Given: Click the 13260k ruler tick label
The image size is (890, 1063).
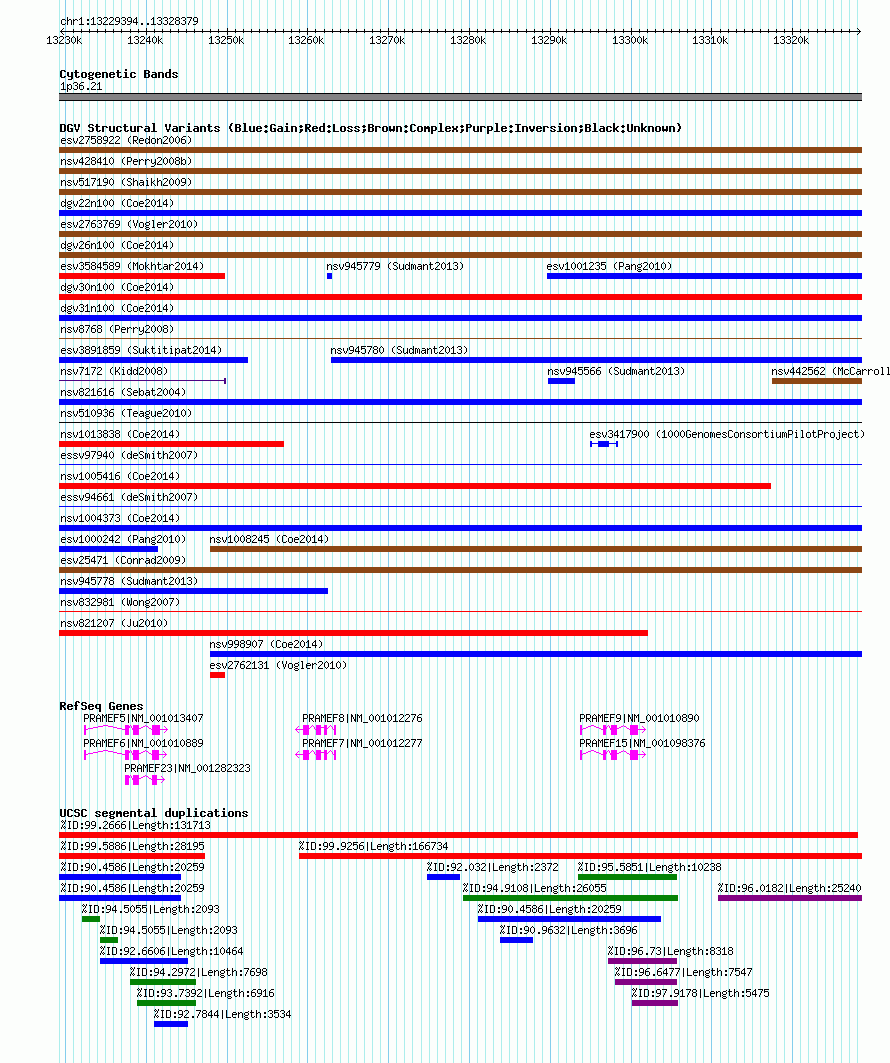Looking at the screenshot, I should pyautogui.click(x=306, y=41).
